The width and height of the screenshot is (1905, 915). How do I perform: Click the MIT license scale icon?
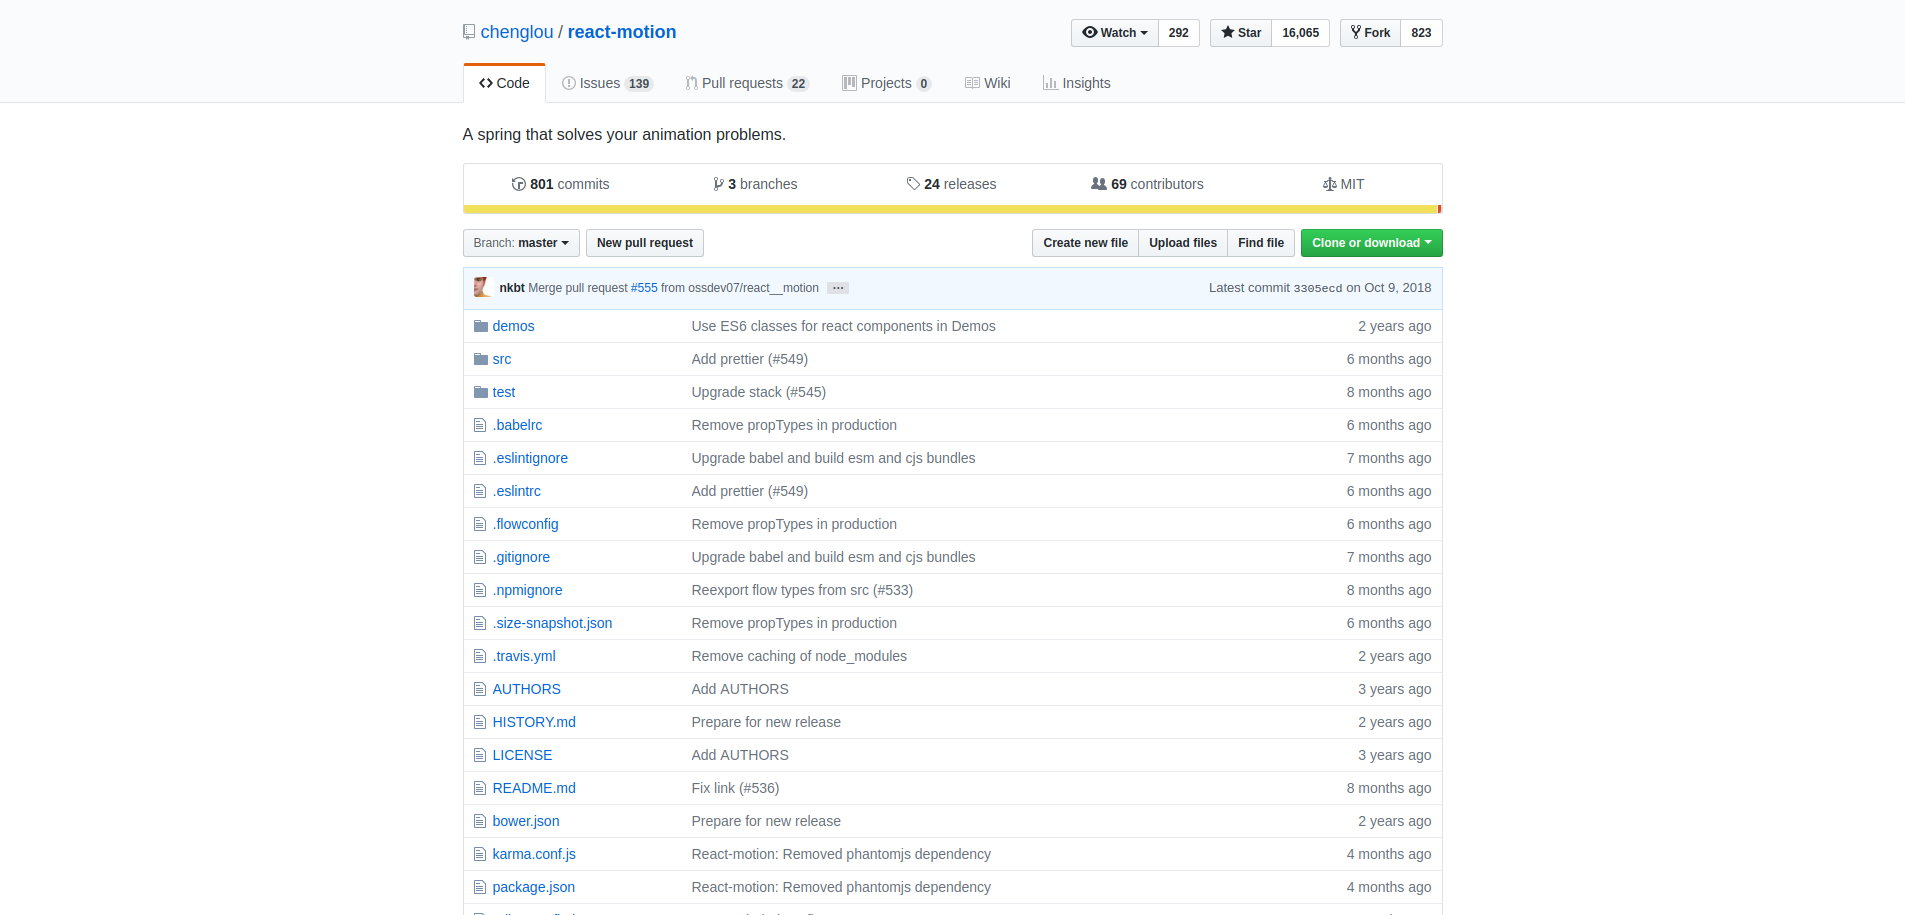(x=1329, y=184)
